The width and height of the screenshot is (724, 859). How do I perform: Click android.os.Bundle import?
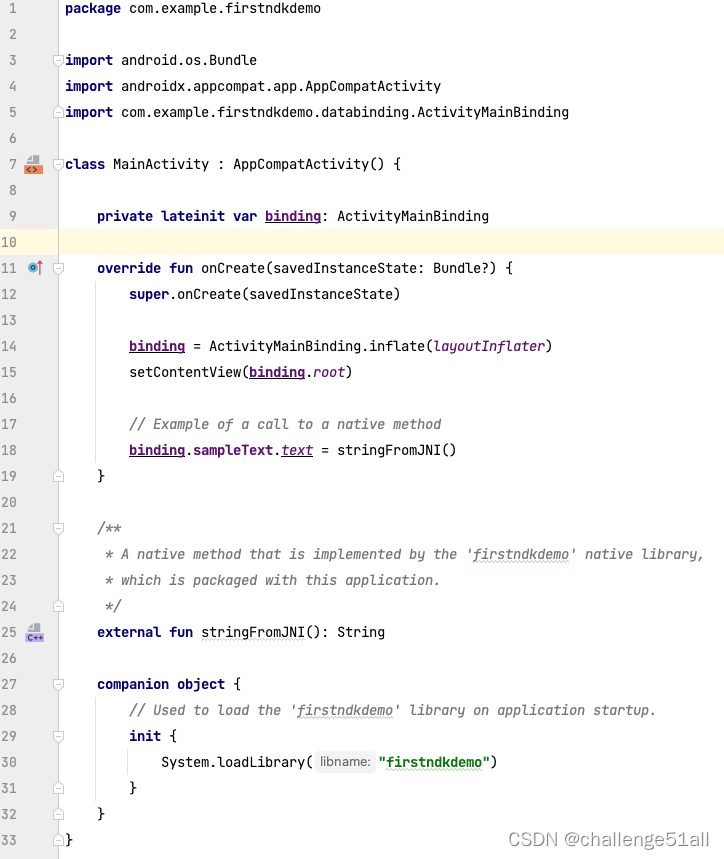[189, 60]
